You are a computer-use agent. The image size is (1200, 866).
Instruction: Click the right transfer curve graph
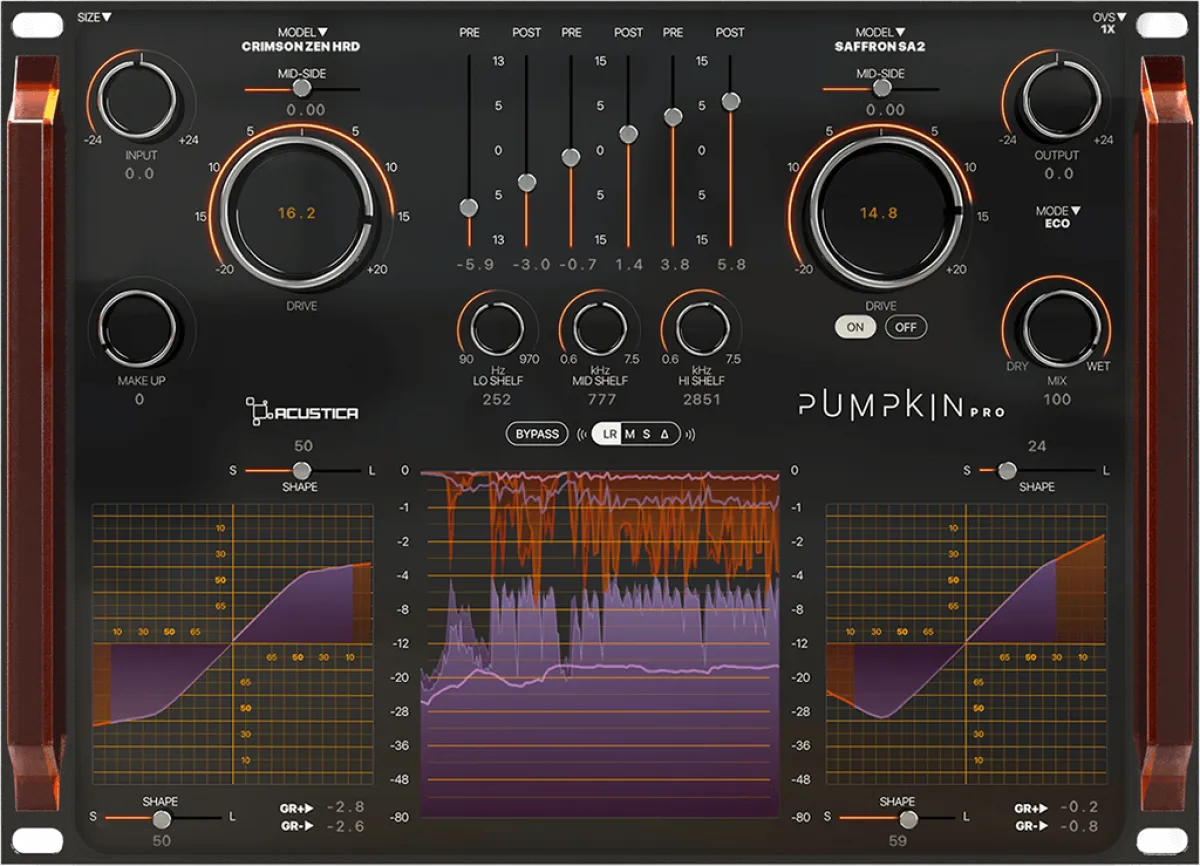pyautogui.click(x=966, y=643)
